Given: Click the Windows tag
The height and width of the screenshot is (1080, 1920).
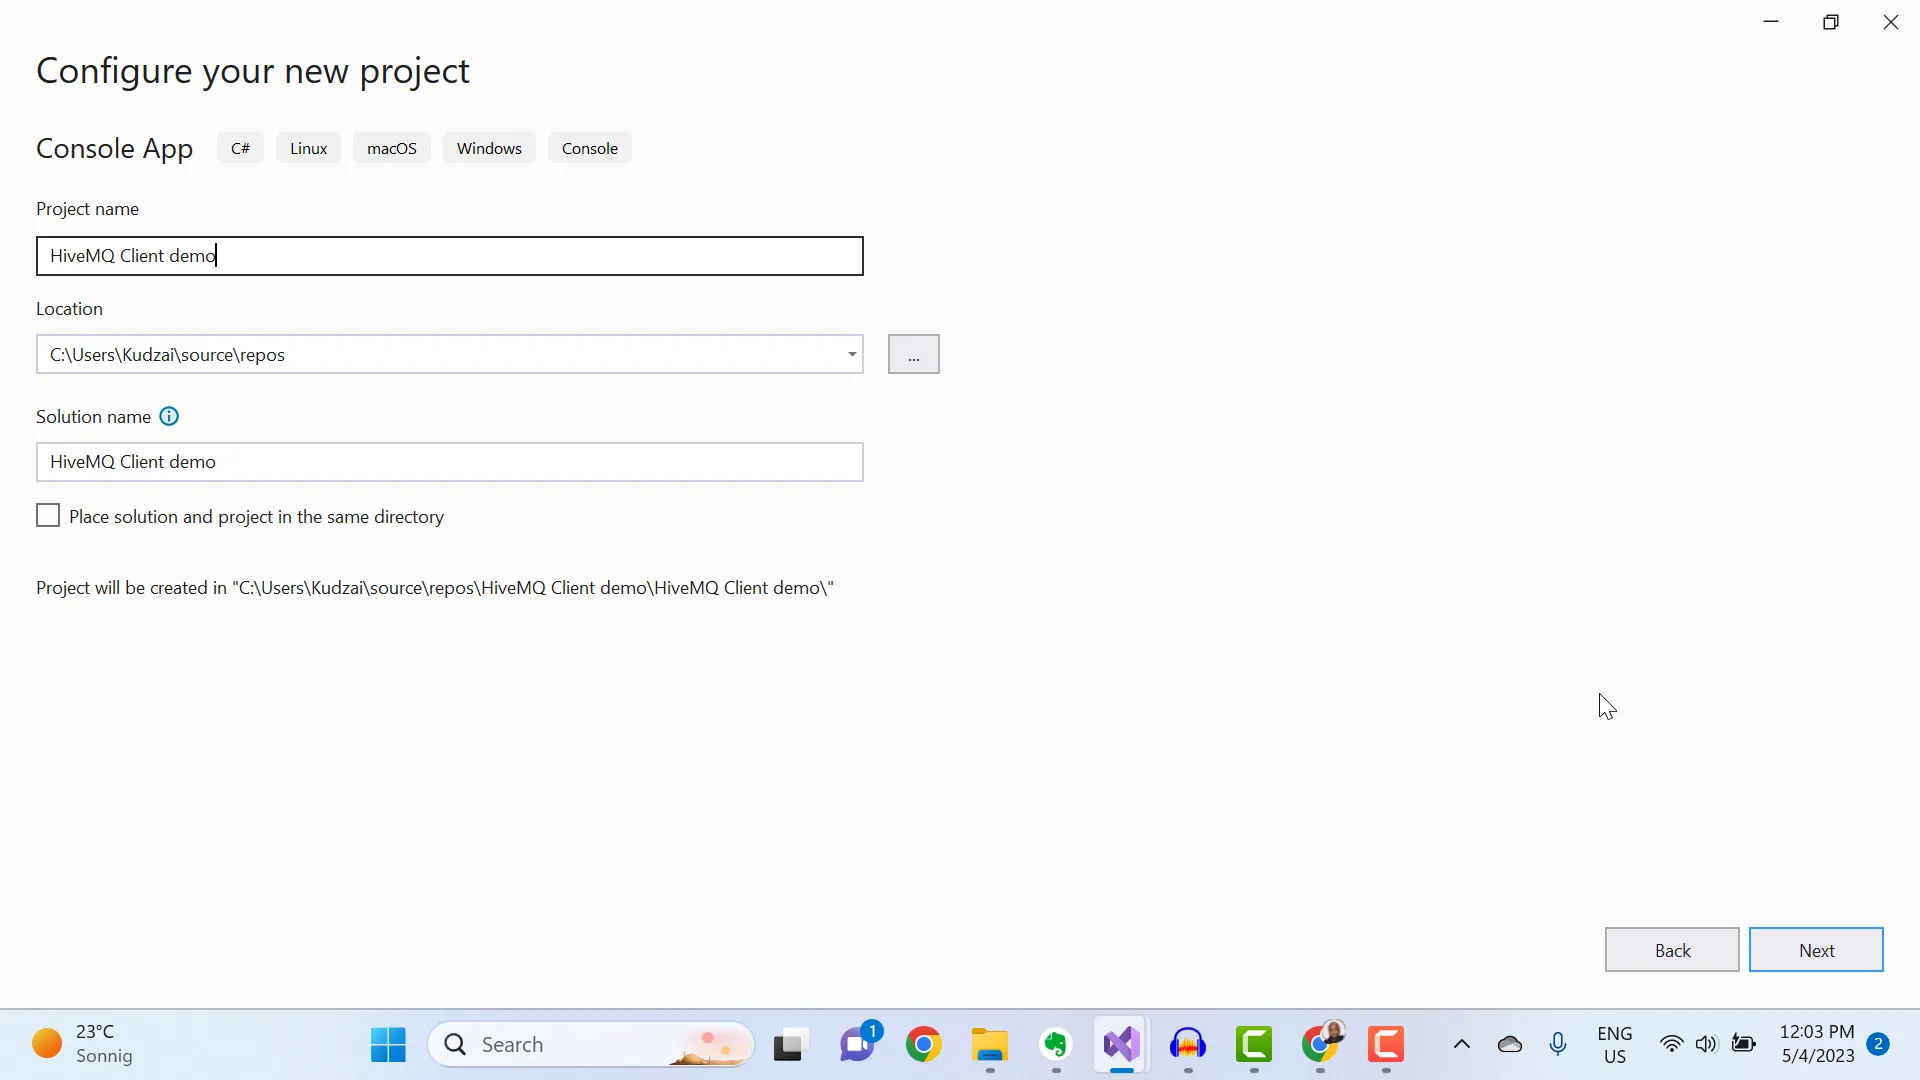Looking at the screenshot, I should (489, 148).
